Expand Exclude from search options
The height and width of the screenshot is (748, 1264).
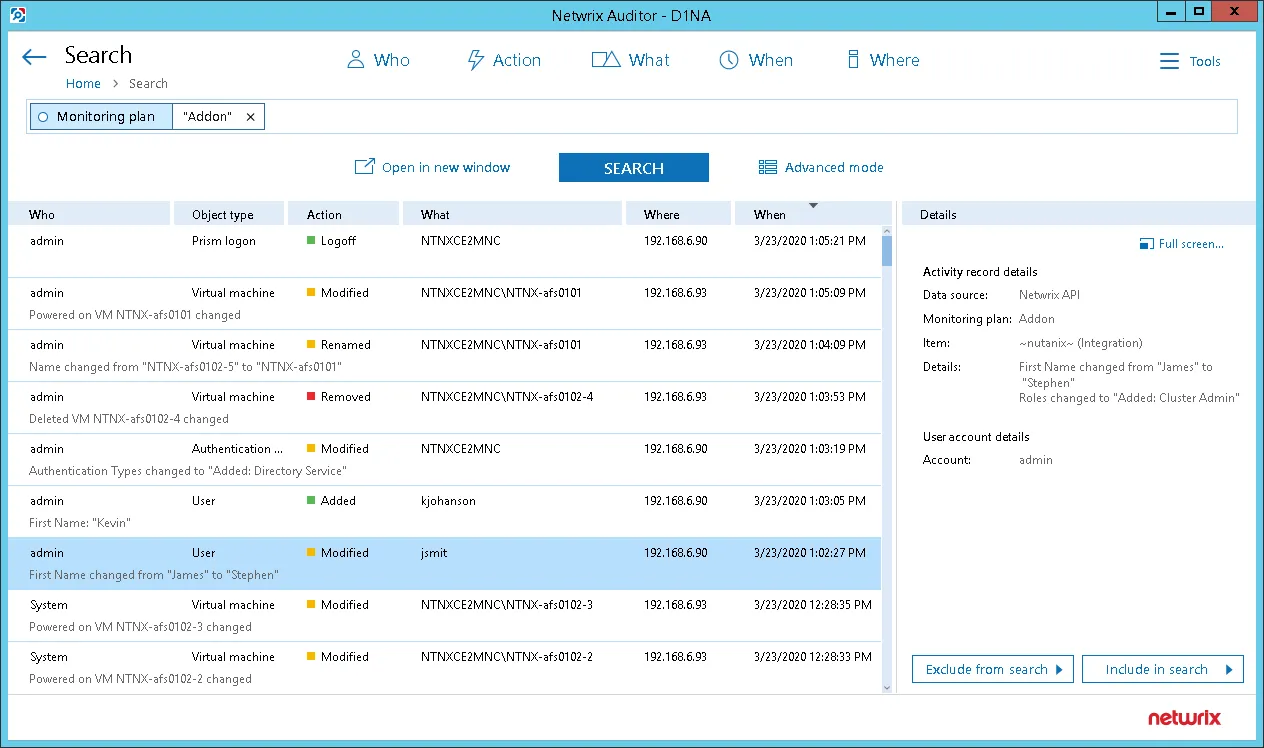993,669
